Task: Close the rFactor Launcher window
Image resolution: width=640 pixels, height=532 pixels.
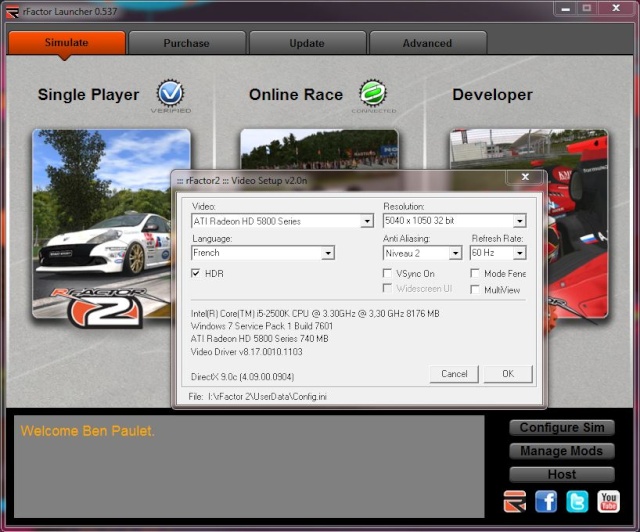Action: pos(616,9)
